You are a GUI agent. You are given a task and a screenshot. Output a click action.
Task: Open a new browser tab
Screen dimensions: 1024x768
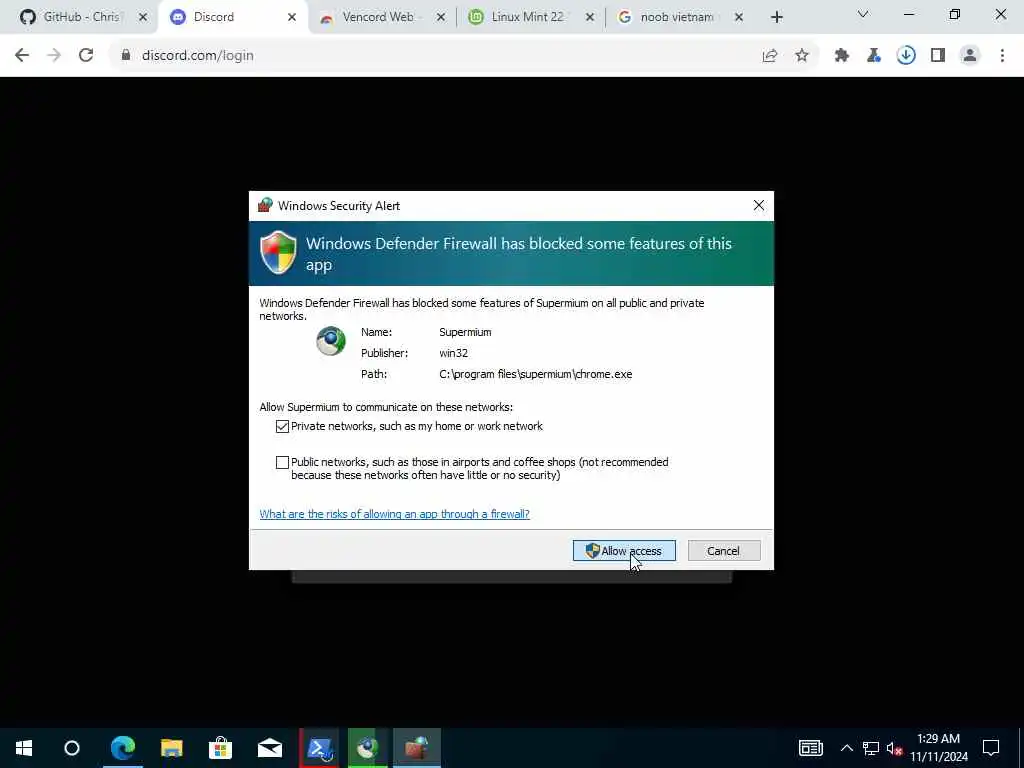[x=776, y=17]
